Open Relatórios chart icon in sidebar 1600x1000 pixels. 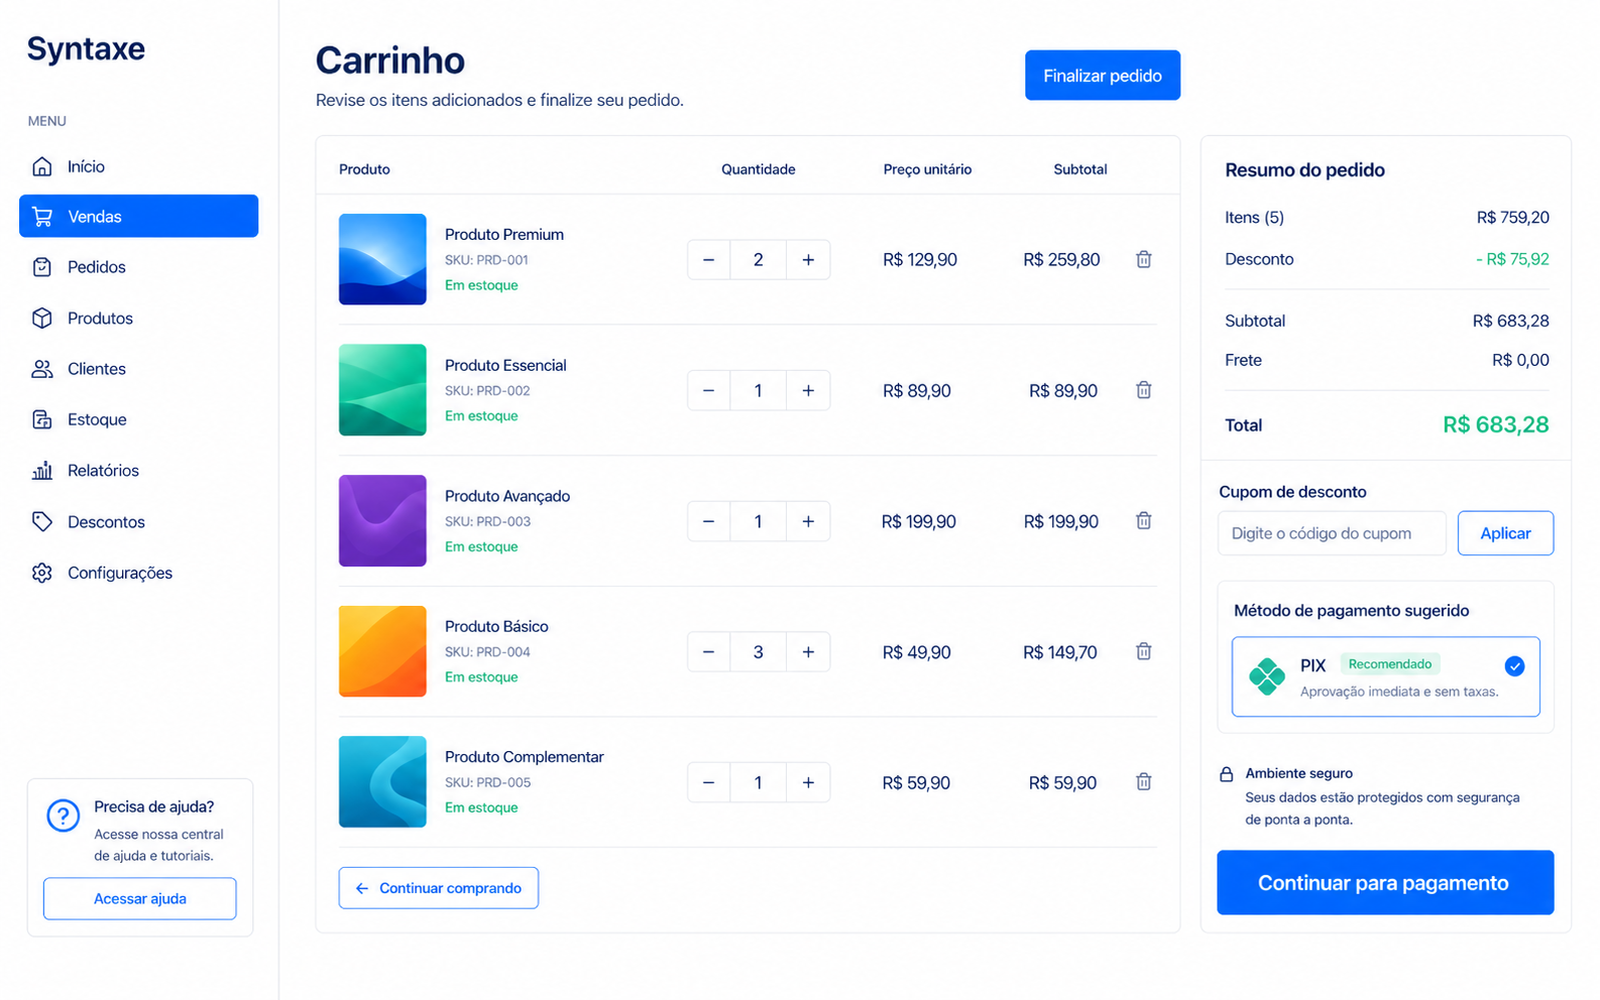click(x=42, y=470)
